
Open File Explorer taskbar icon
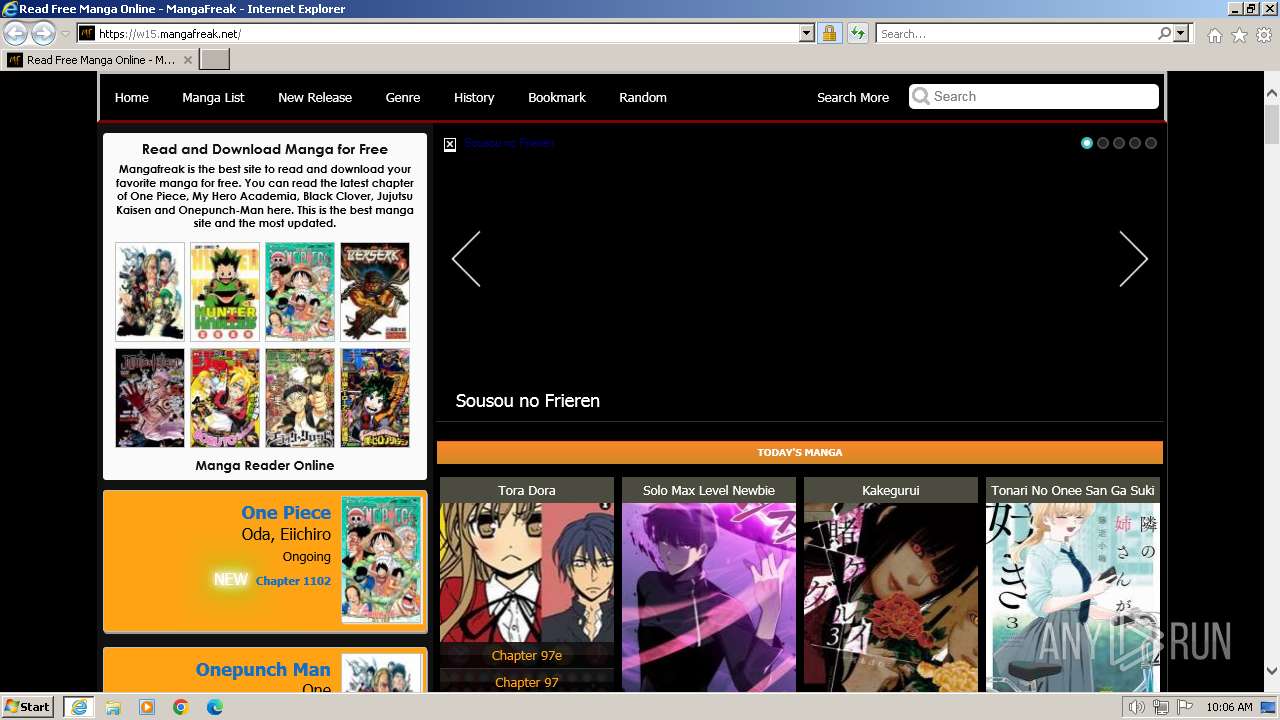point(113,707)
